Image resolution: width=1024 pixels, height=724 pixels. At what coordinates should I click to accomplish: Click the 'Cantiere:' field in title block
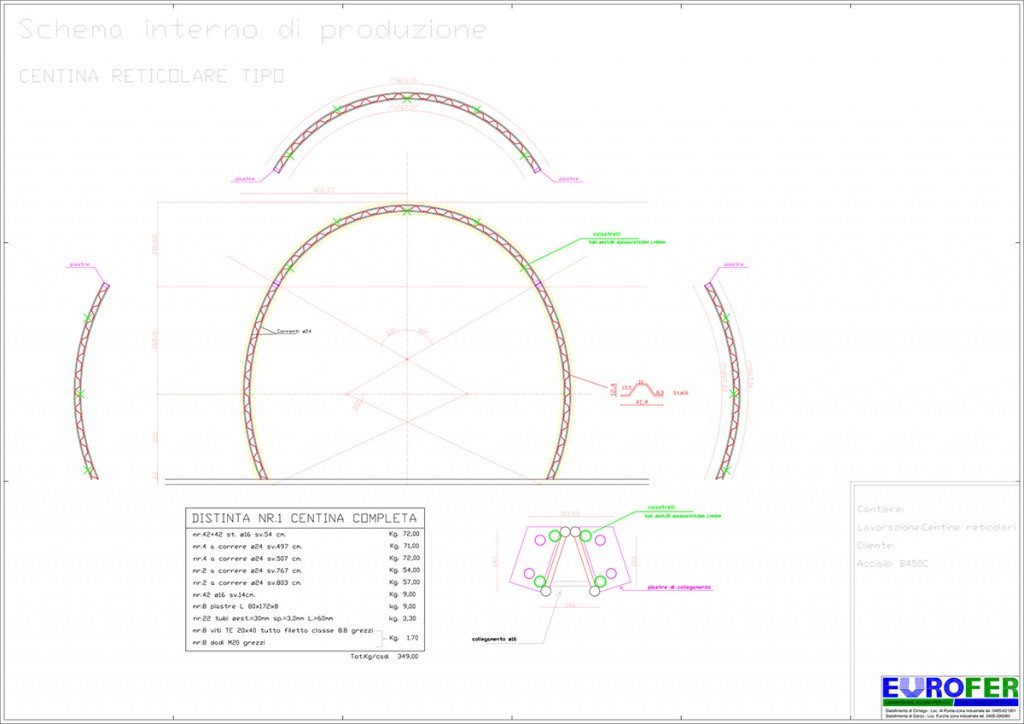(x=881, y=508)
